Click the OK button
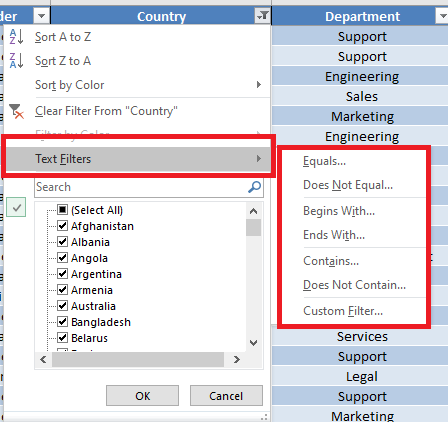This screenshot has width=448, height=422. click(143, 396)
